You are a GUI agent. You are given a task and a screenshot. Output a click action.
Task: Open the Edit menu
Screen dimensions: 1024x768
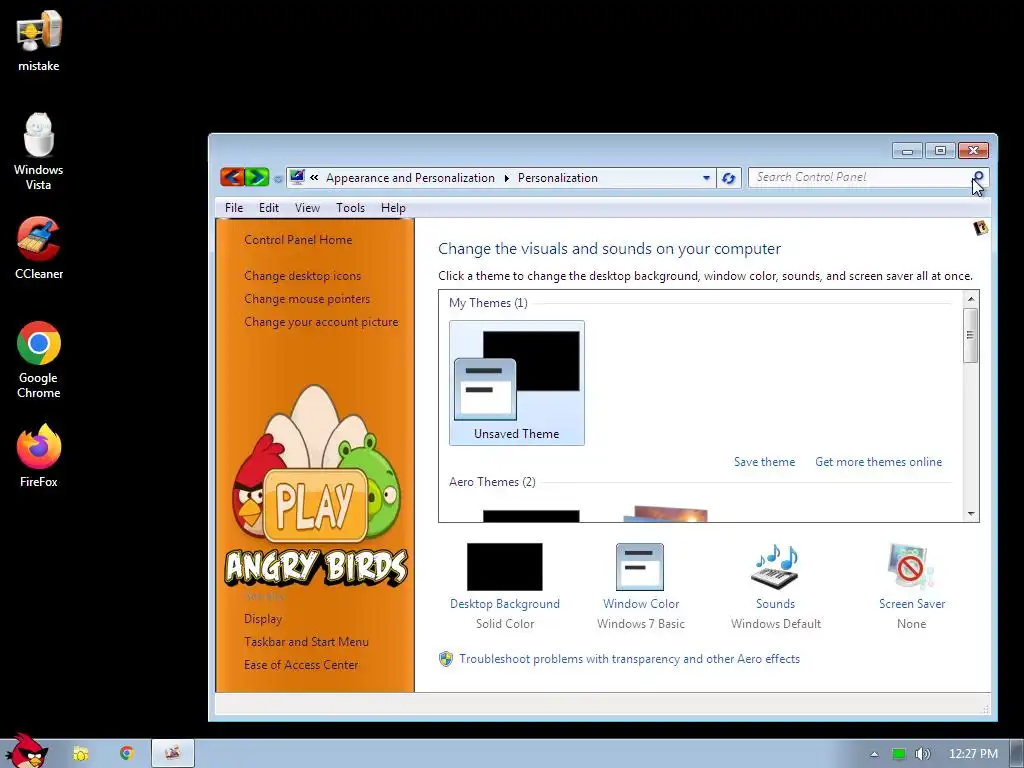(x=268, y=208)
